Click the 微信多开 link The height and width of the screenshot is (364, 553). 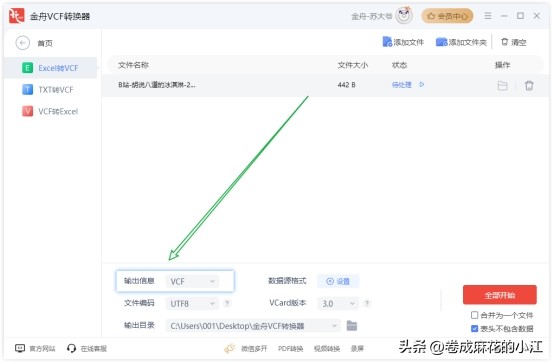(x=254, y=349)
